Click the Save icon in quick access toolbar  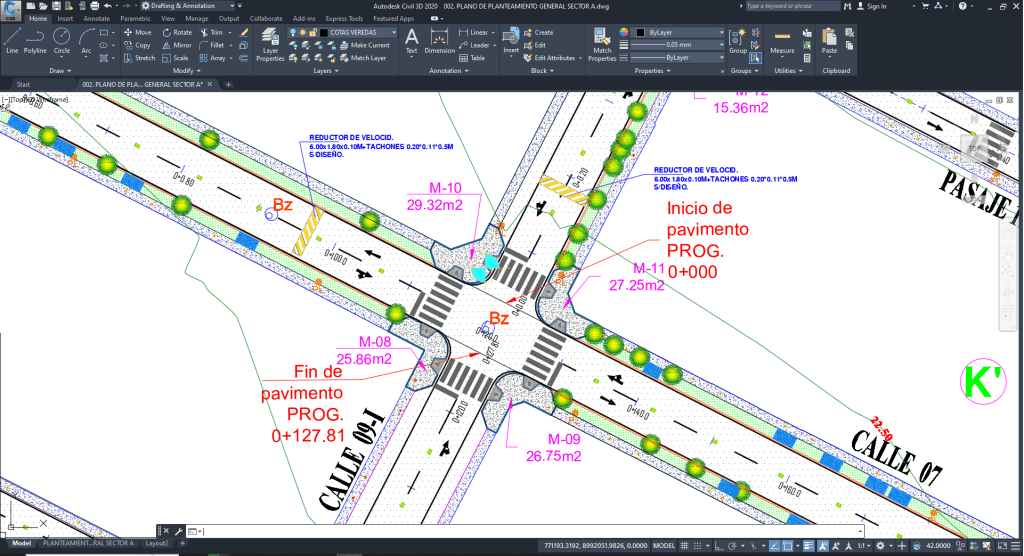[x=56, y=6]
